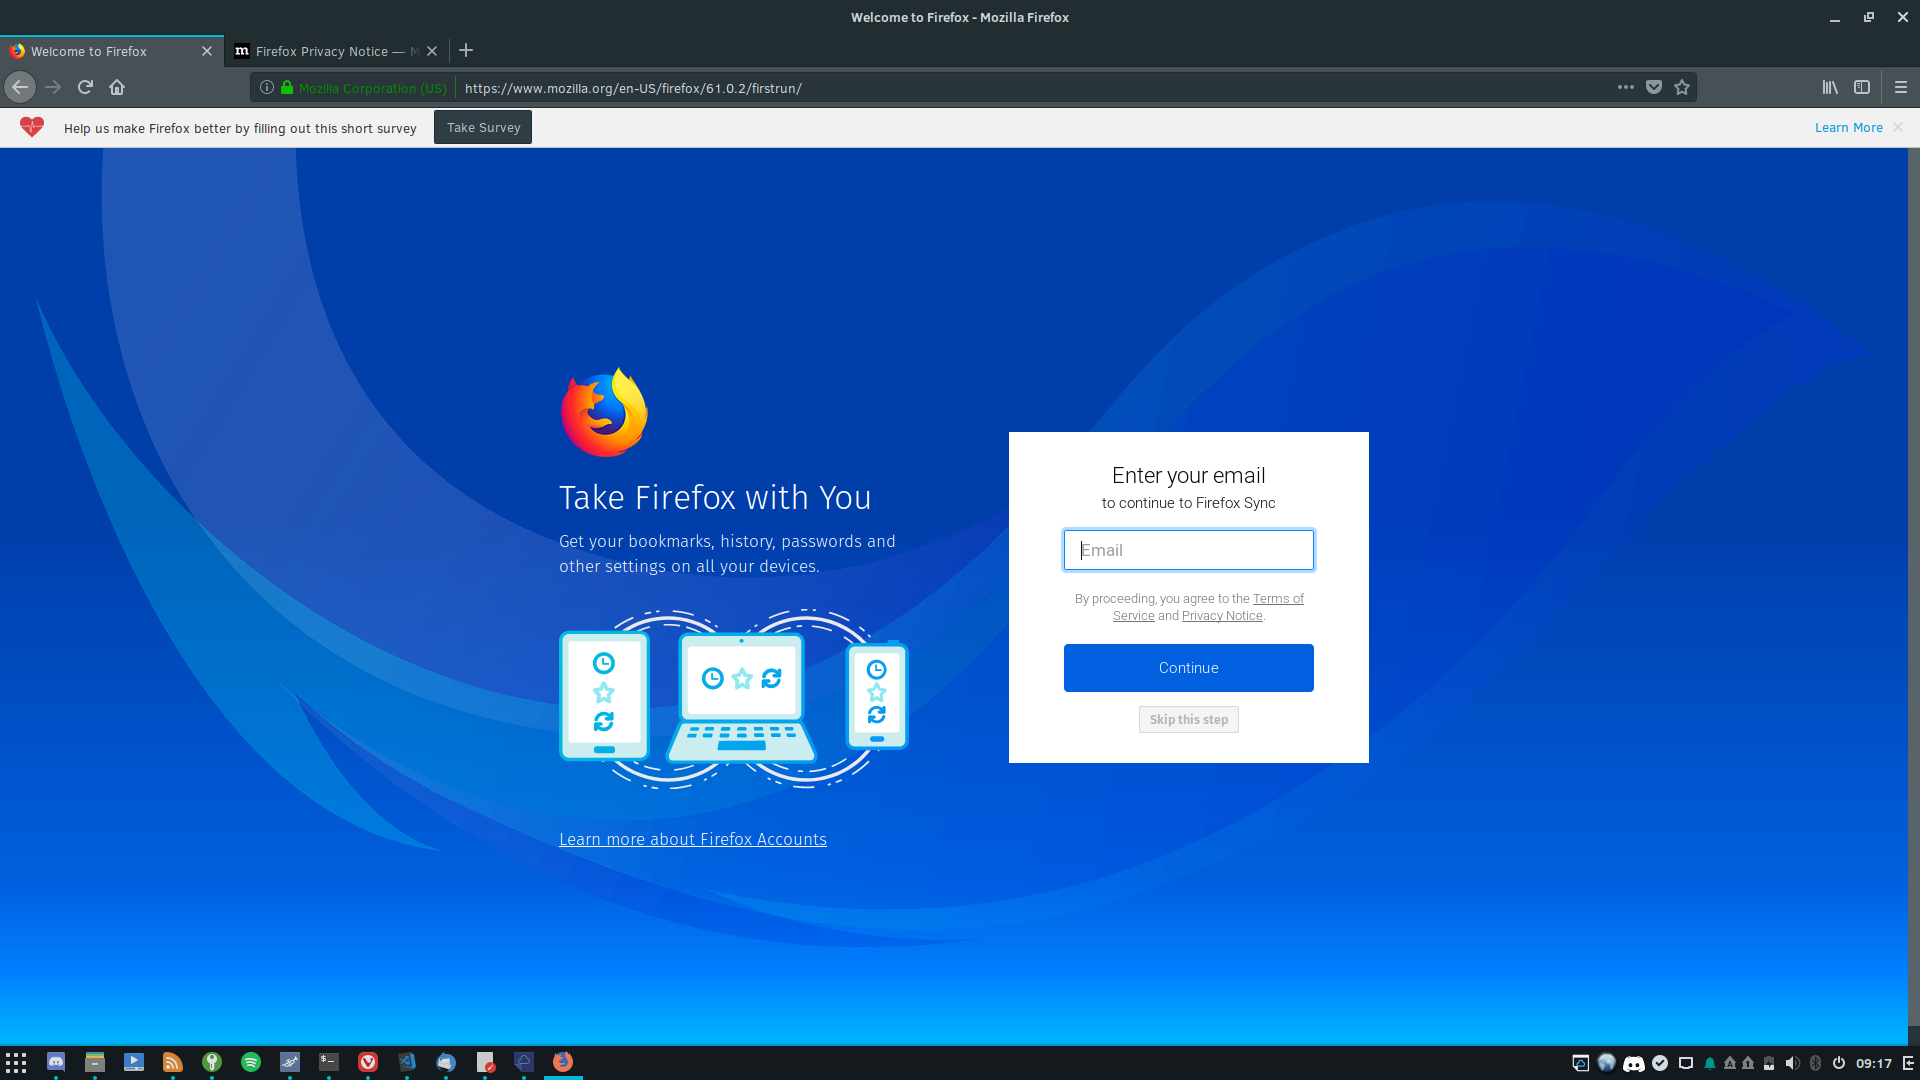Click the display tray icon

[x=1686, y=1063]
